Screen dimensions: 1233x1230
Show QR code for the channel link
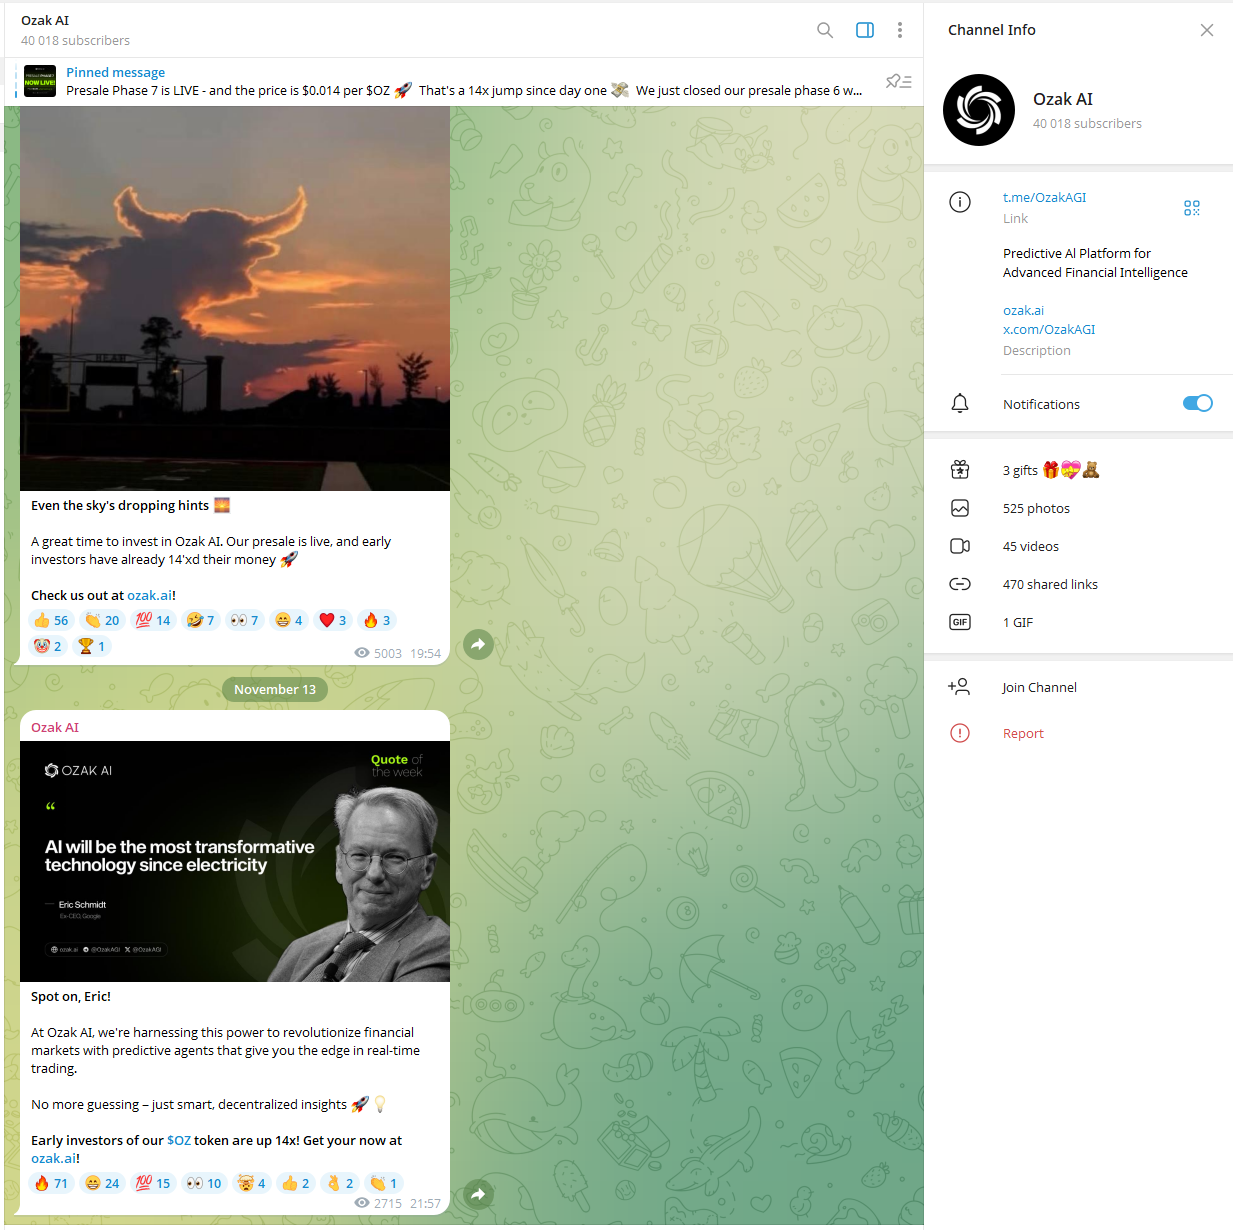coord(1191,208)
